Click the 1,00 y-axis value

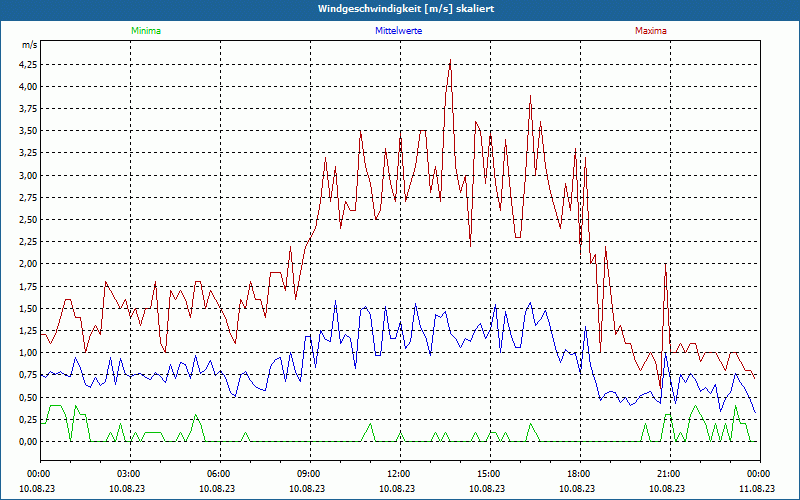pyautogui.click(x=28, y=353)
